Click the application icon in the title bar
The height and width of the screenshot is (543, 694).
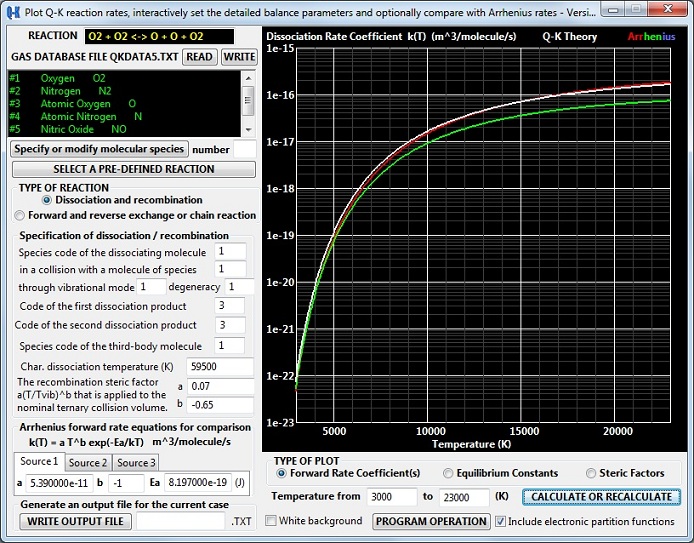tap(16, 11)
